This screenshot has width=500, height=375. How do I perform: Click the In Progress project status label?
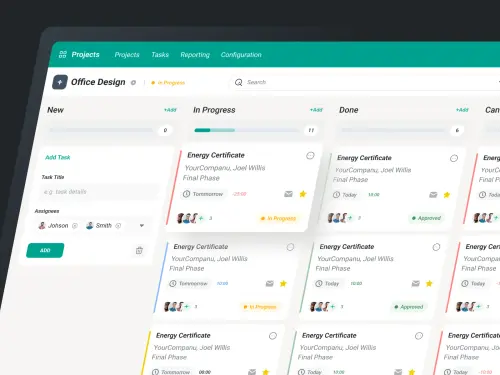coord(168,83)
